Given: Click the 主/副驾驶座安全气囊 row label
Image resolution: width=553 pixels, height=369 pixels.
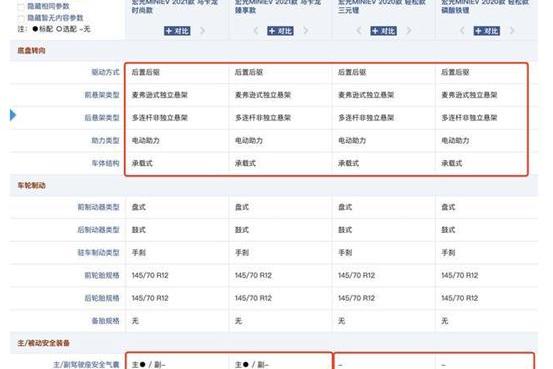Looking at the screenshot, I should pos(86,365).
